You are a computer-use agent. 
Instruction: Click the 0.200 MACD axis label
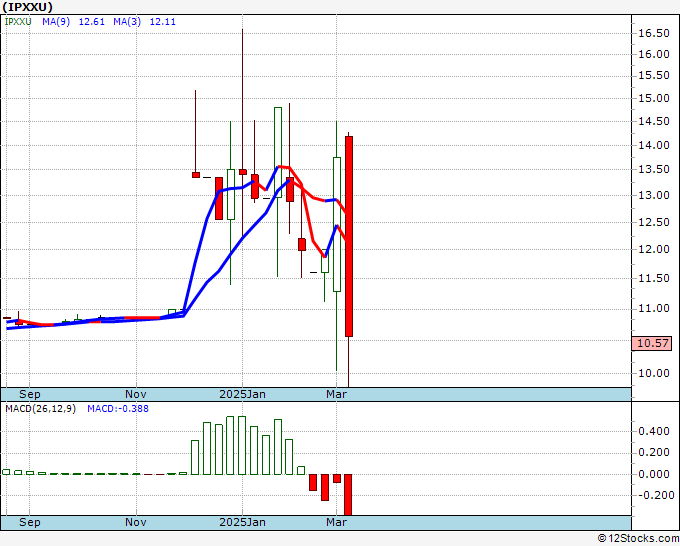pos(654,452)
